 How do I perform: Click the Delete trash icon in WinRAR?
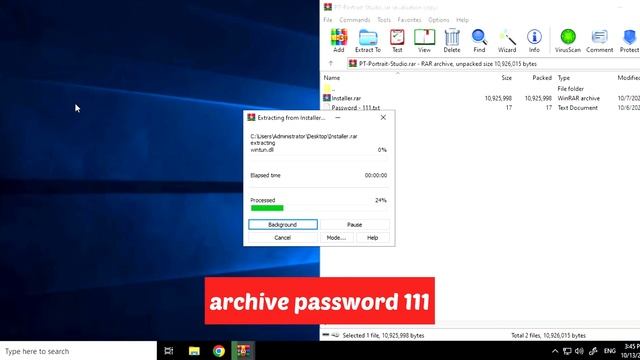point(452,40)
